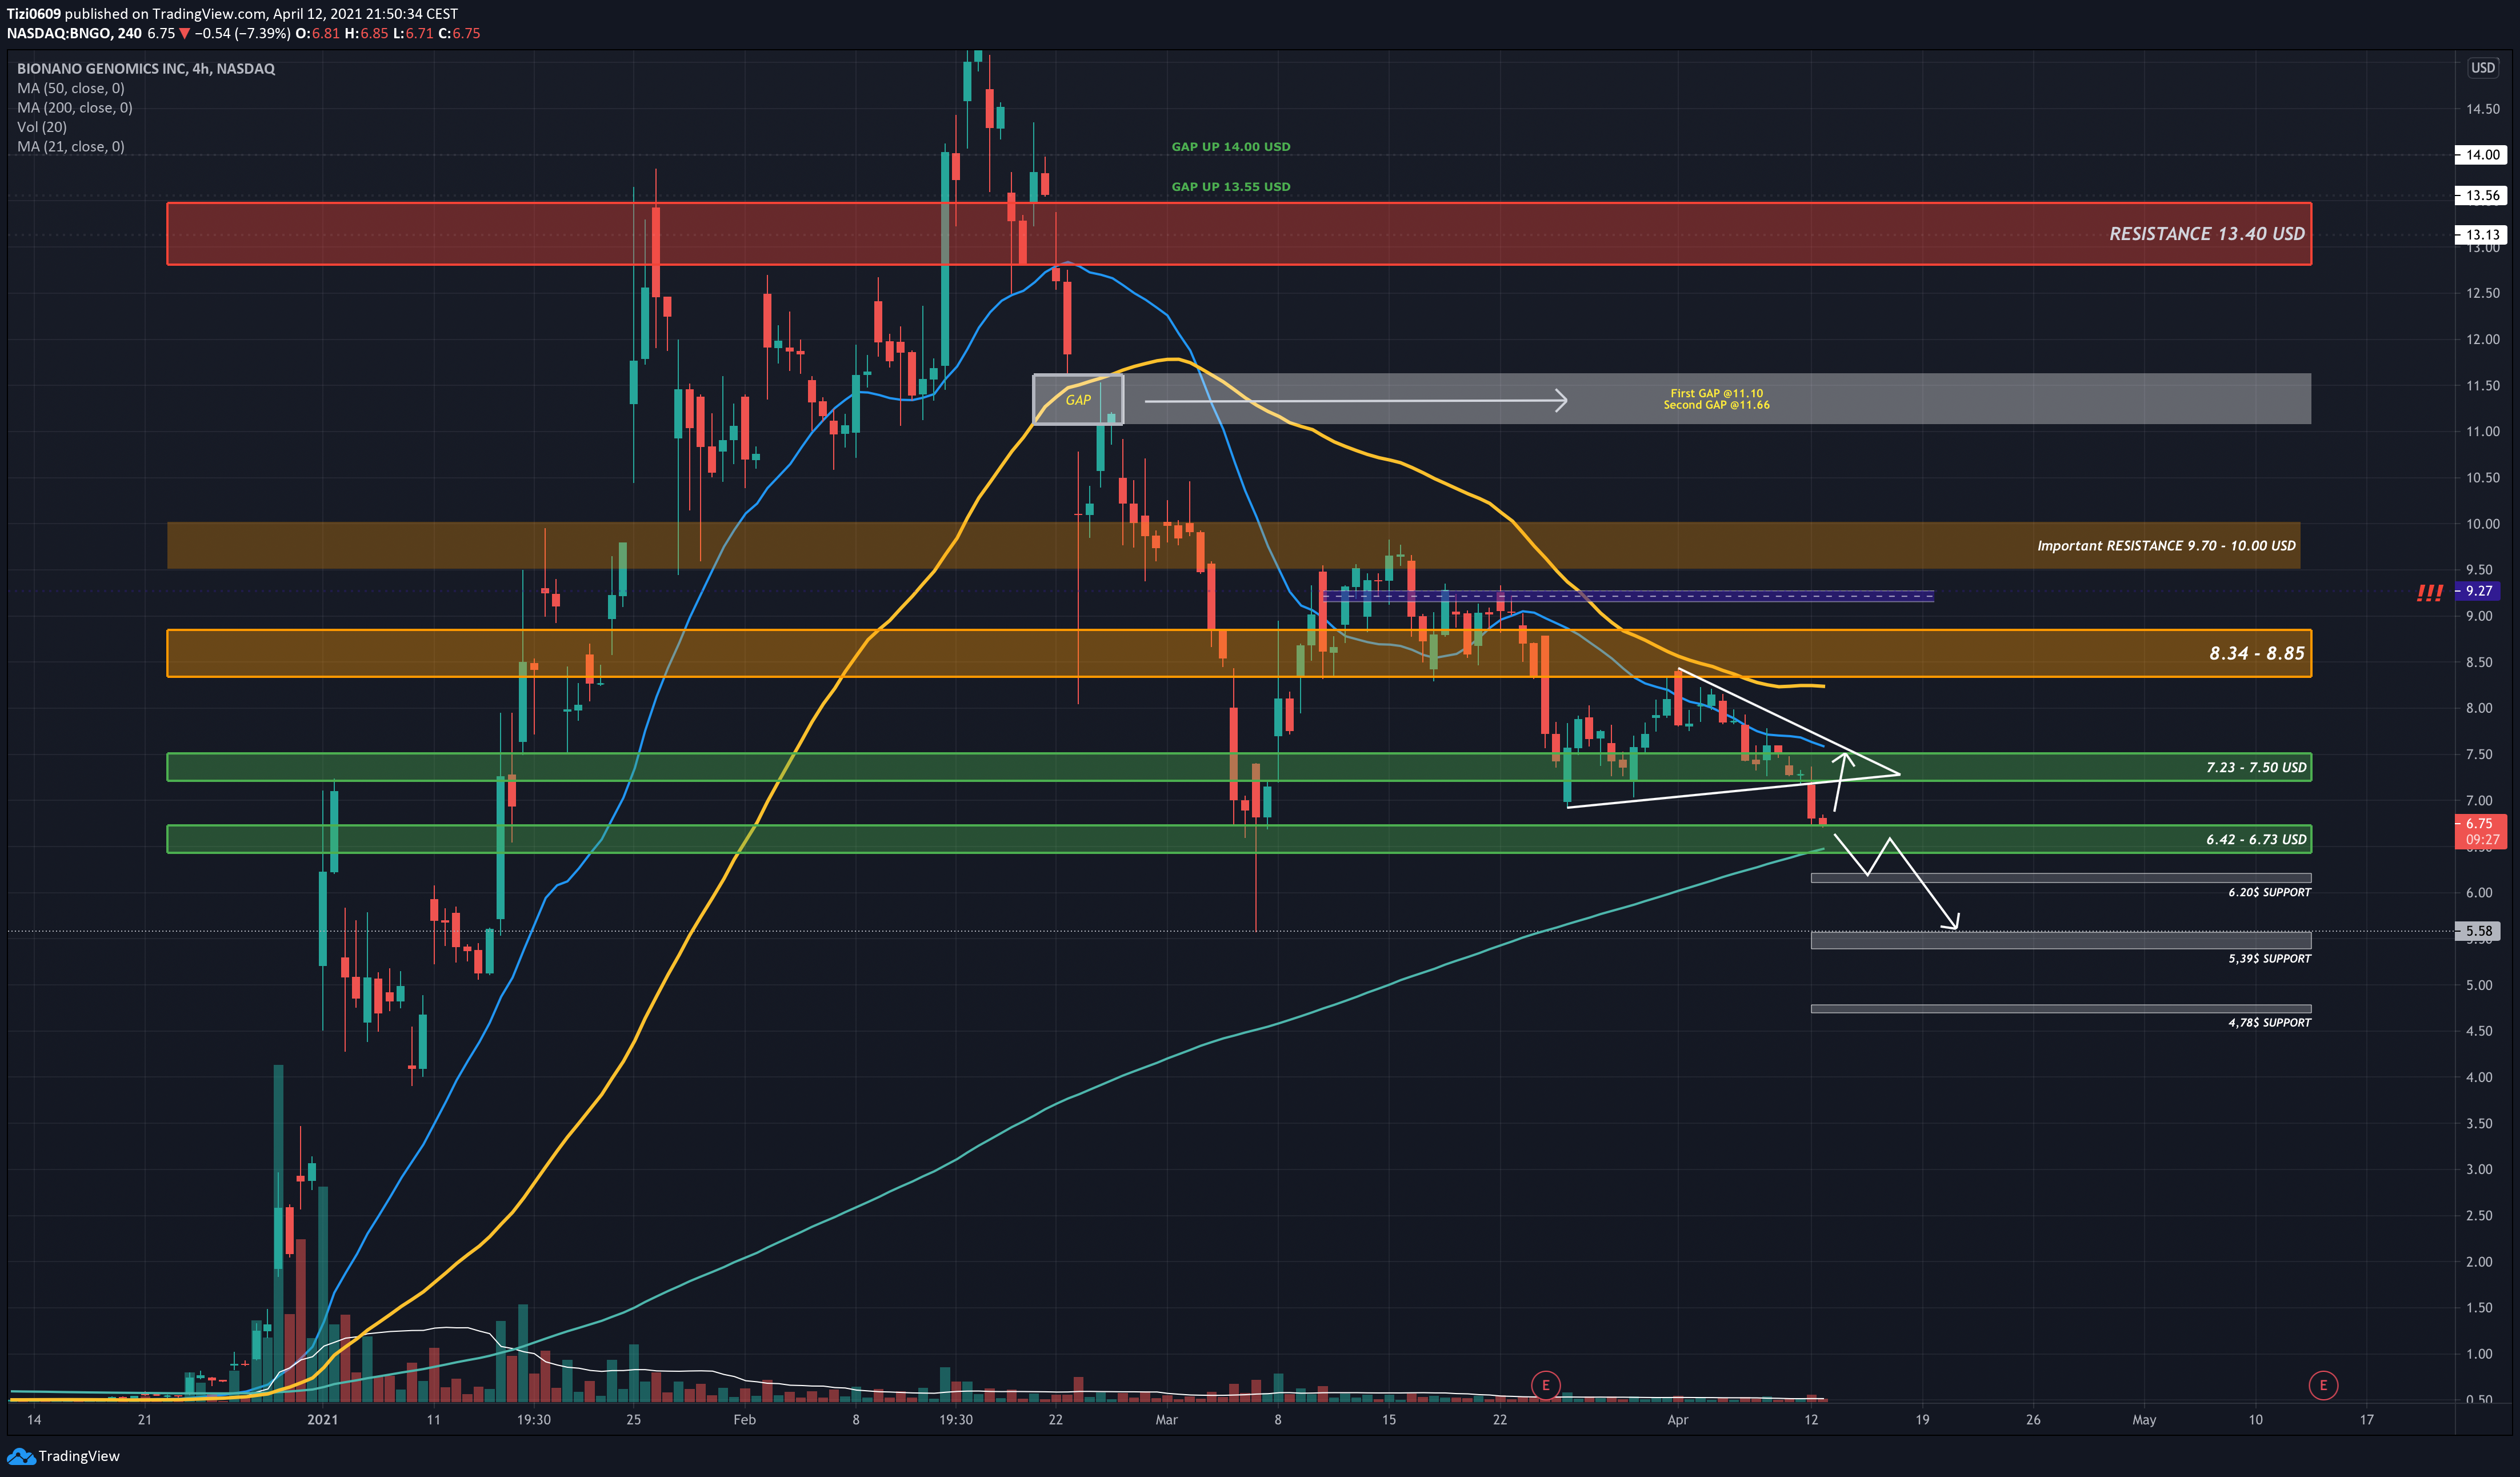The image size is (2520, 1477).
Task: Click the 'Feb' label on time axis
Action: [744, 1419]
